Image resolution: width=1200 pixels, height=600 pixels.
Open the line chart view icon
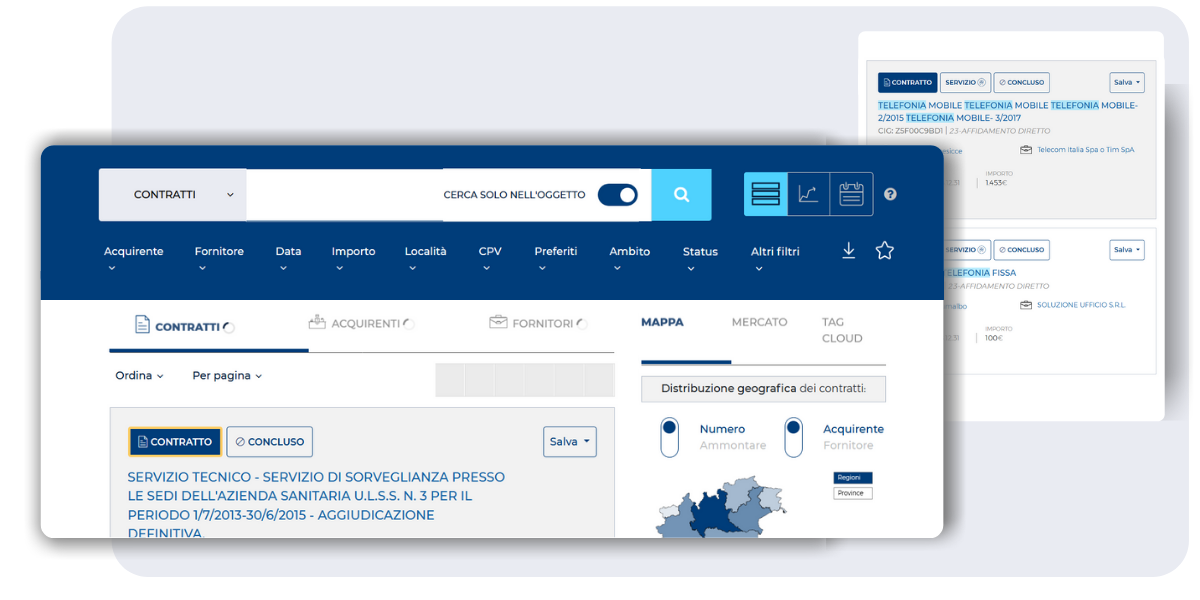coord(808,194)
